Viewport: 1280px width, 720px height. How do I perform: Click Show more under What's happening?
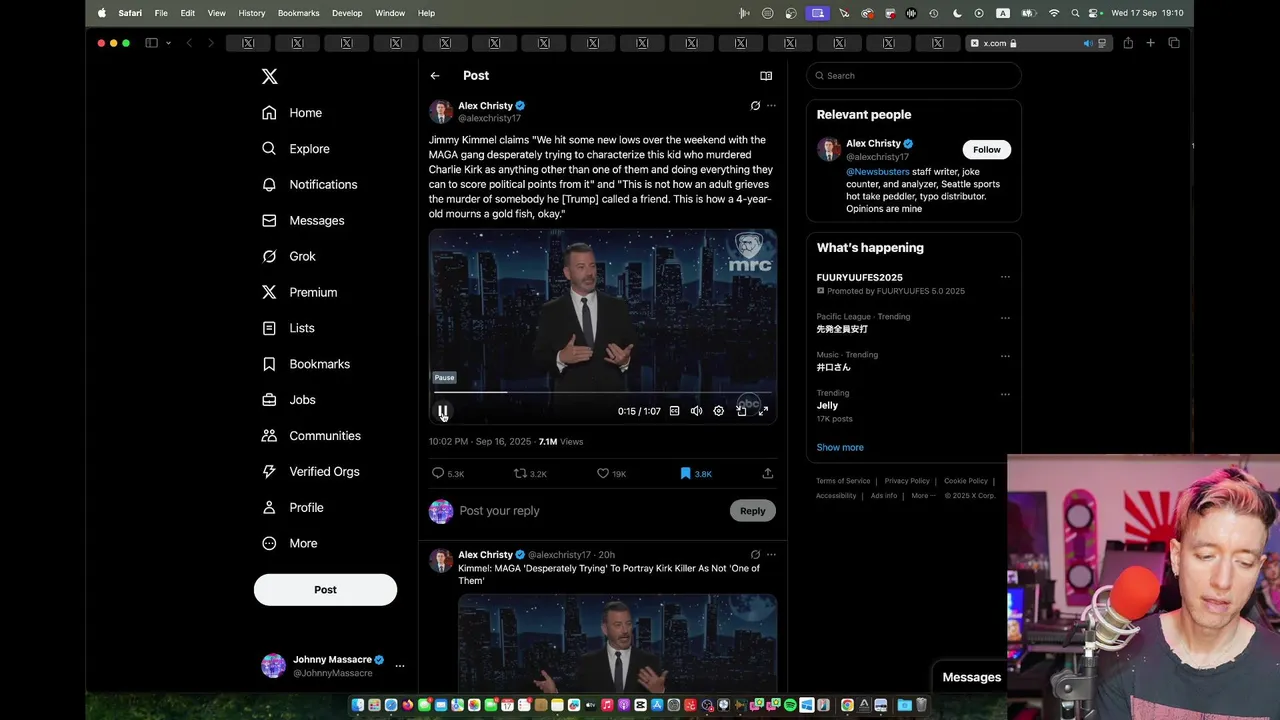tap(840, 448)
